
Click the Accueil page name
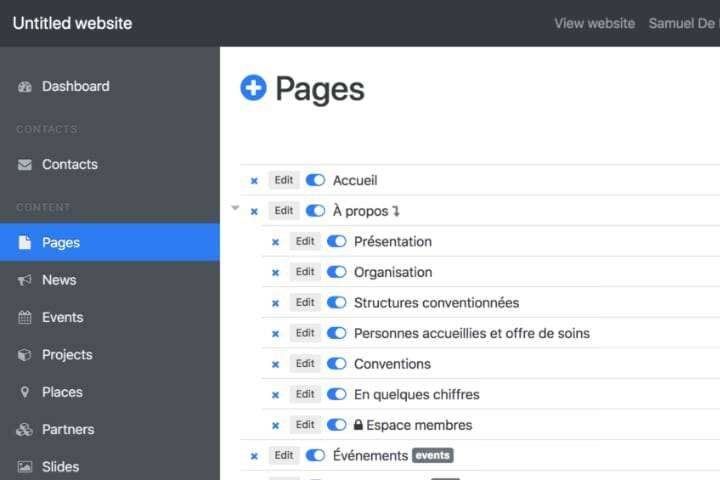pos(355,181)
